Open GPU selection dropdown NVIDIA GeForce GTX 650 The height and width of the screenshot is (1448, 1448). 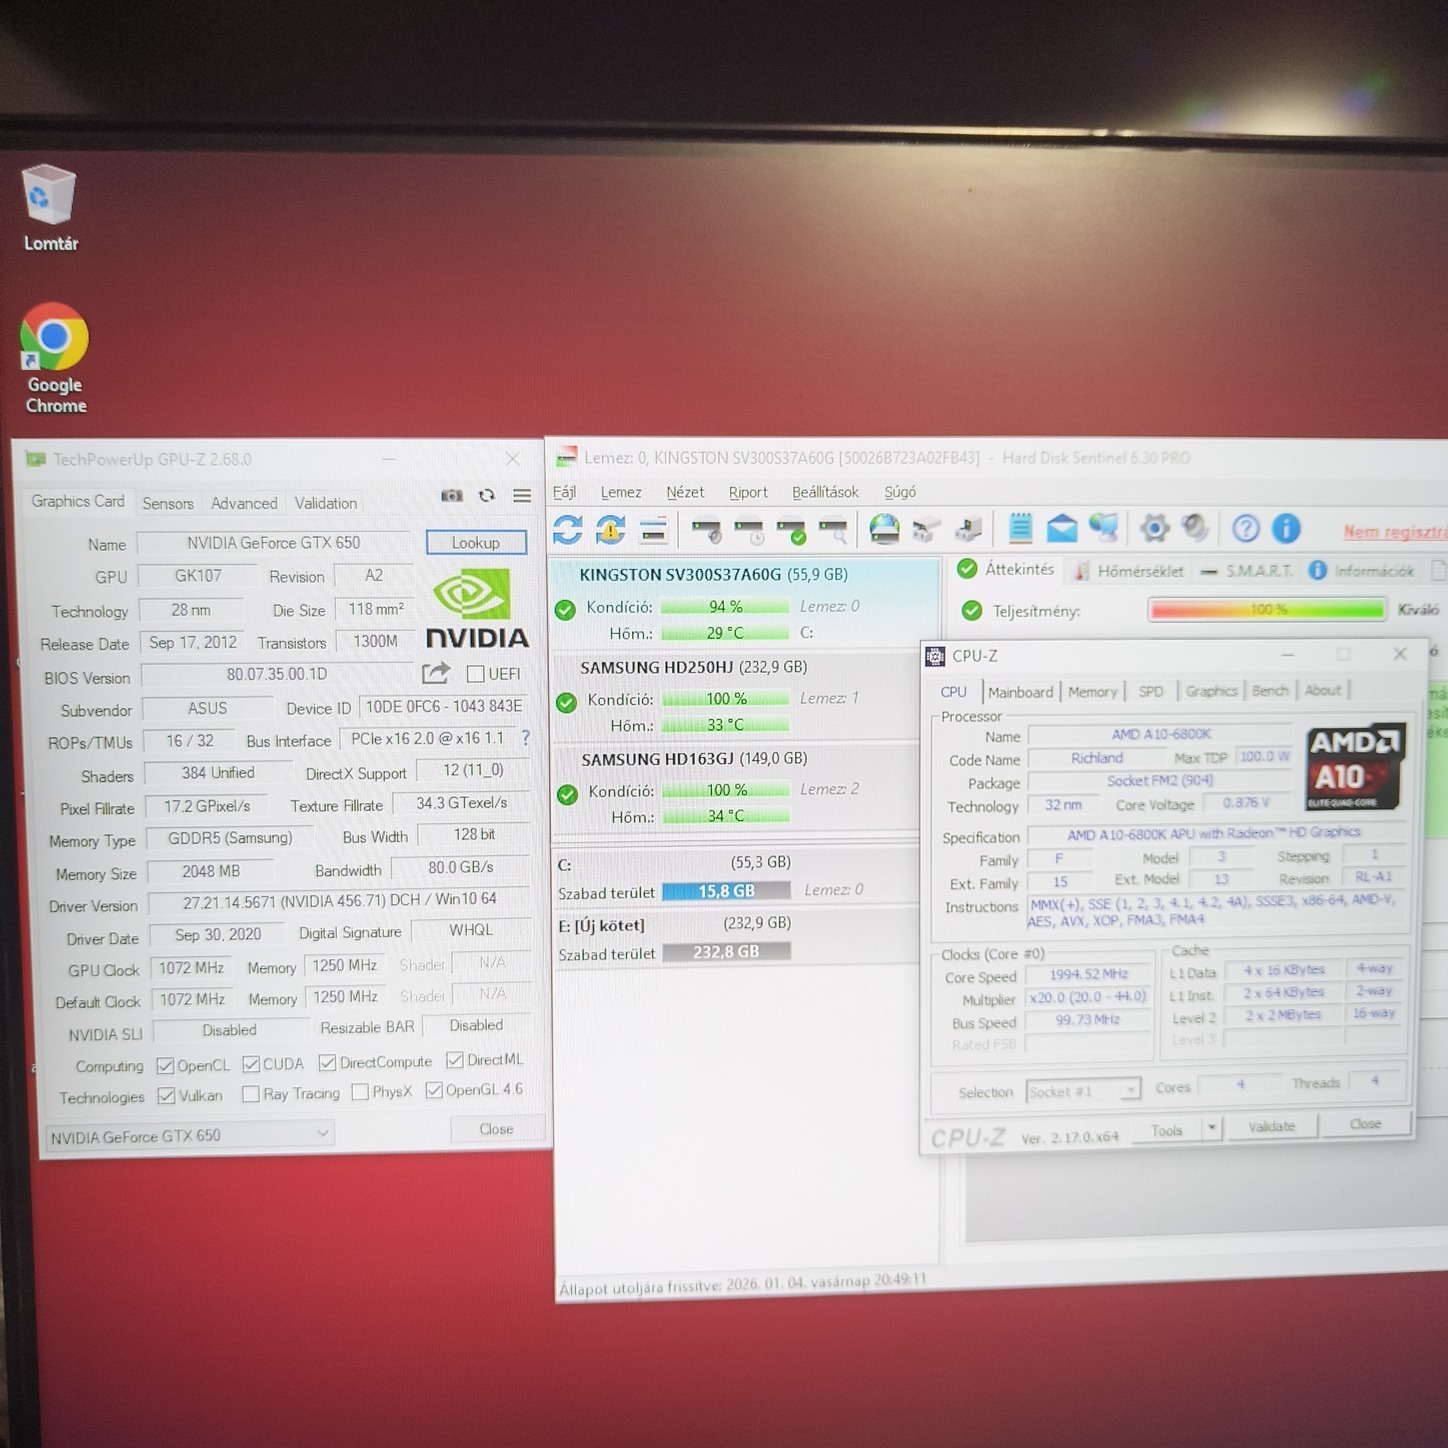tap(190, 1136)
